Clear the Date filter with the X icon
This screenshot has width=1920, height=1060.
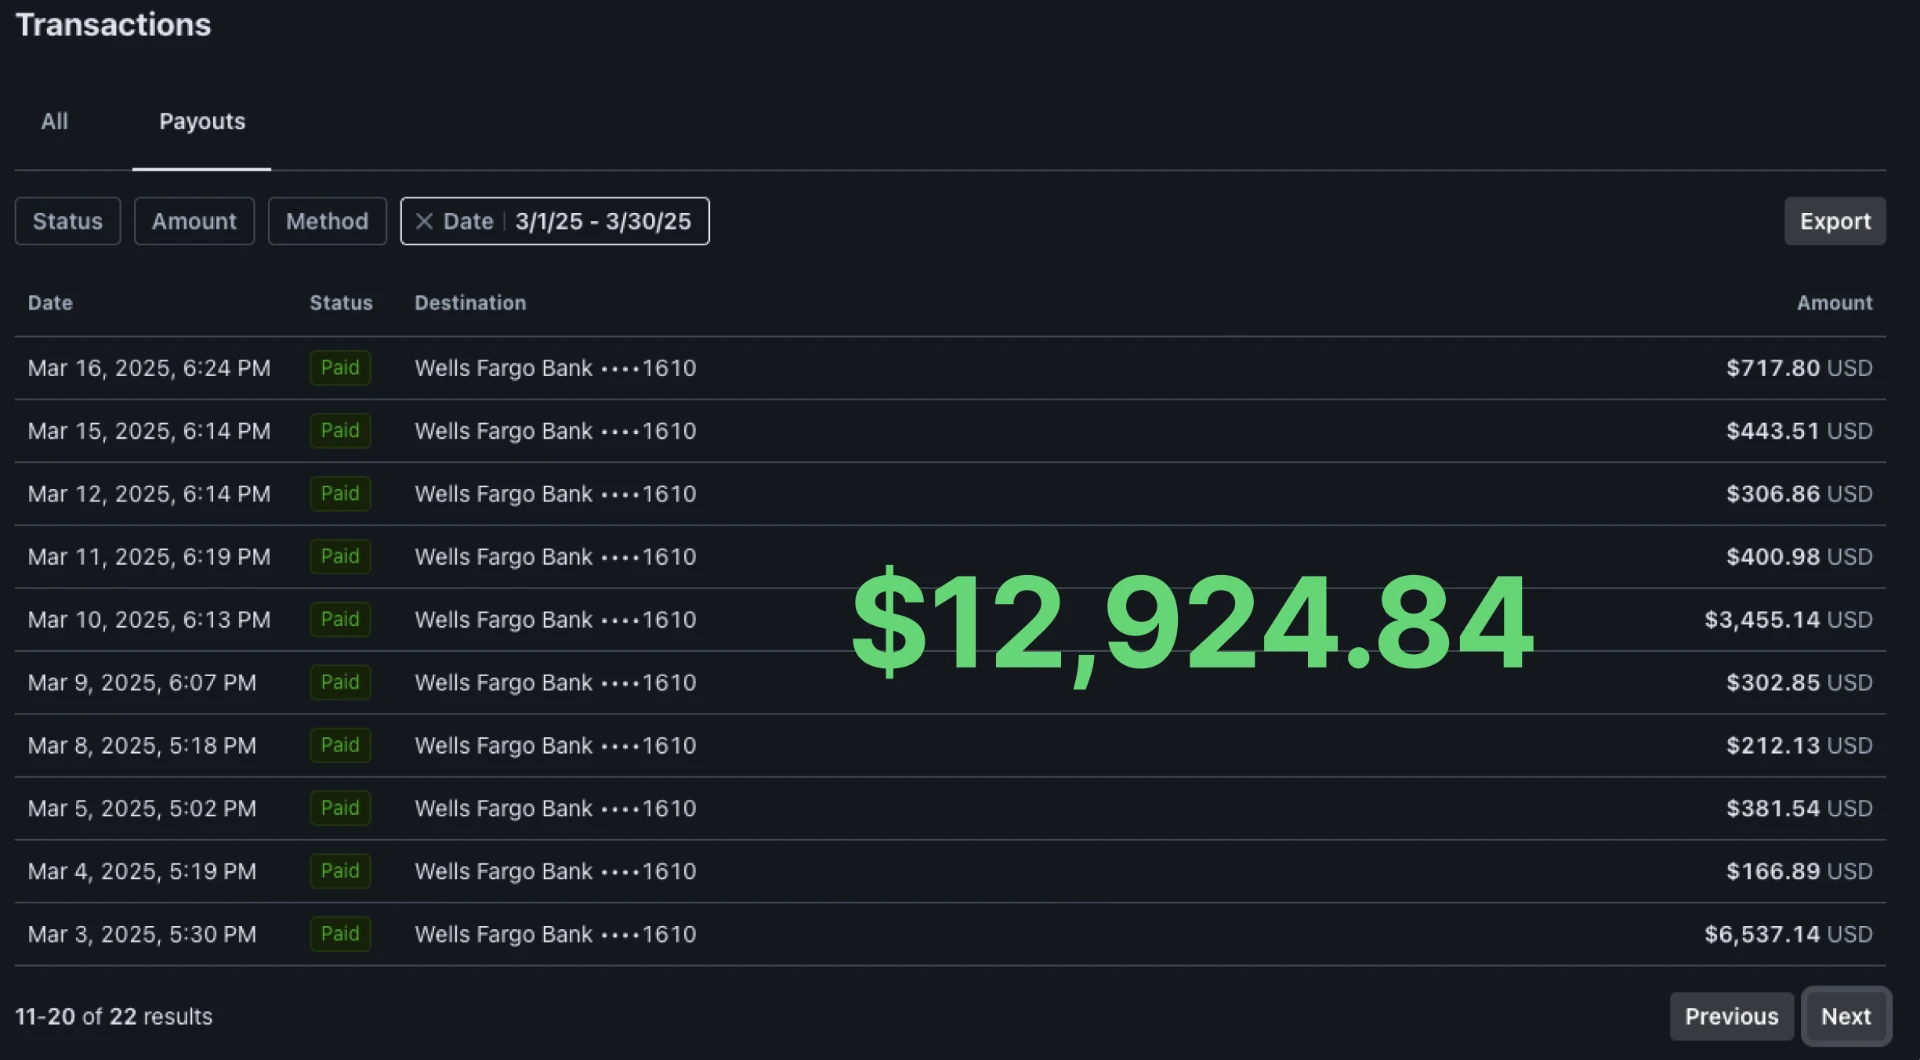pos(424,221)
